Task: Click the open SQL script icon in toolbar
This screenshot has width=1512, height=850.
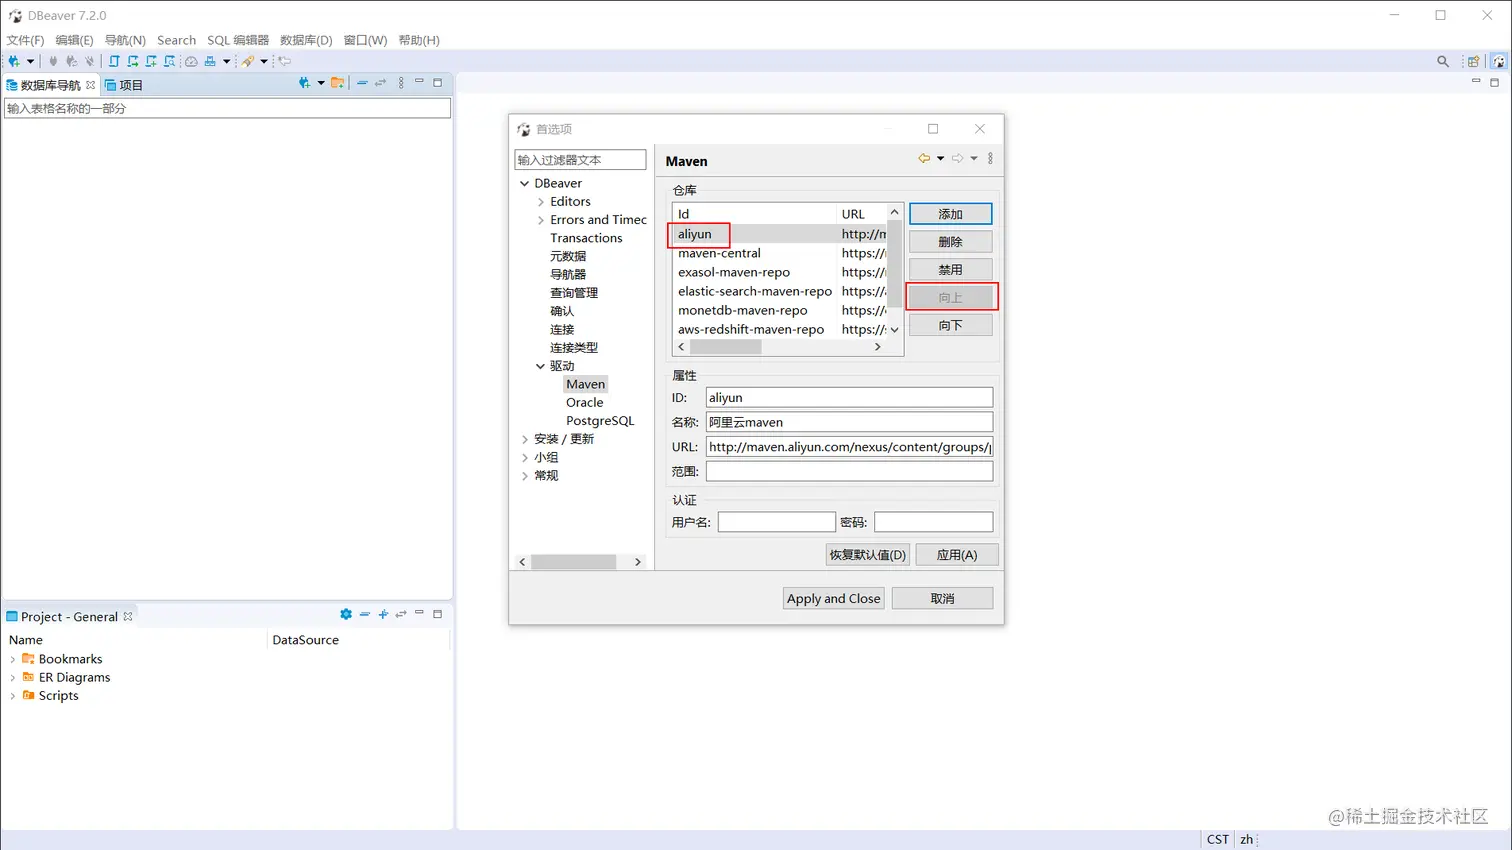Action: point(114,61)
